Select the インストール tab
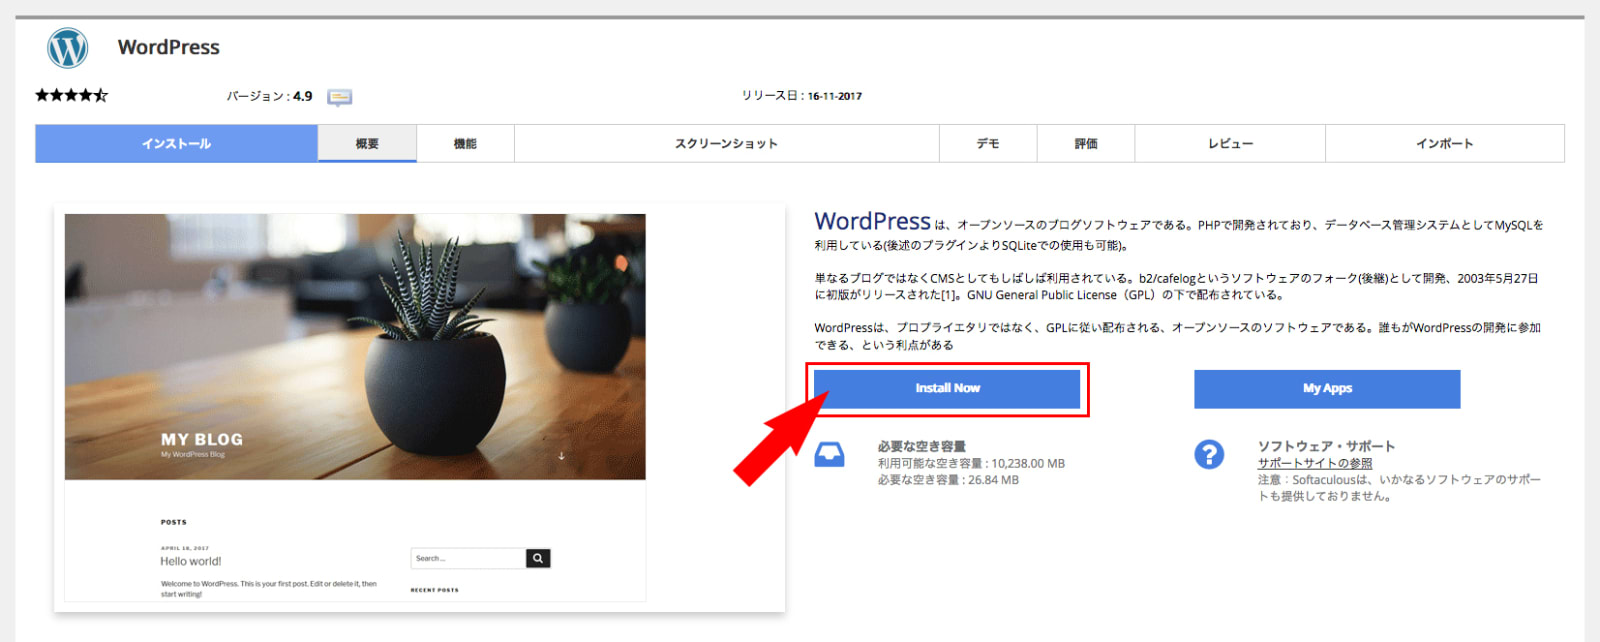 pyautogui.click(x=176, y=143)
